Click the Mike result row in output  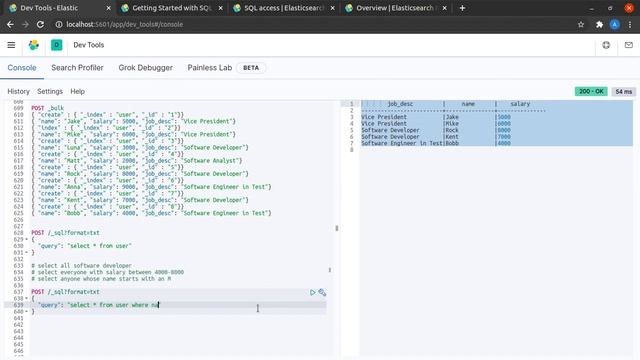click(436, 124)
